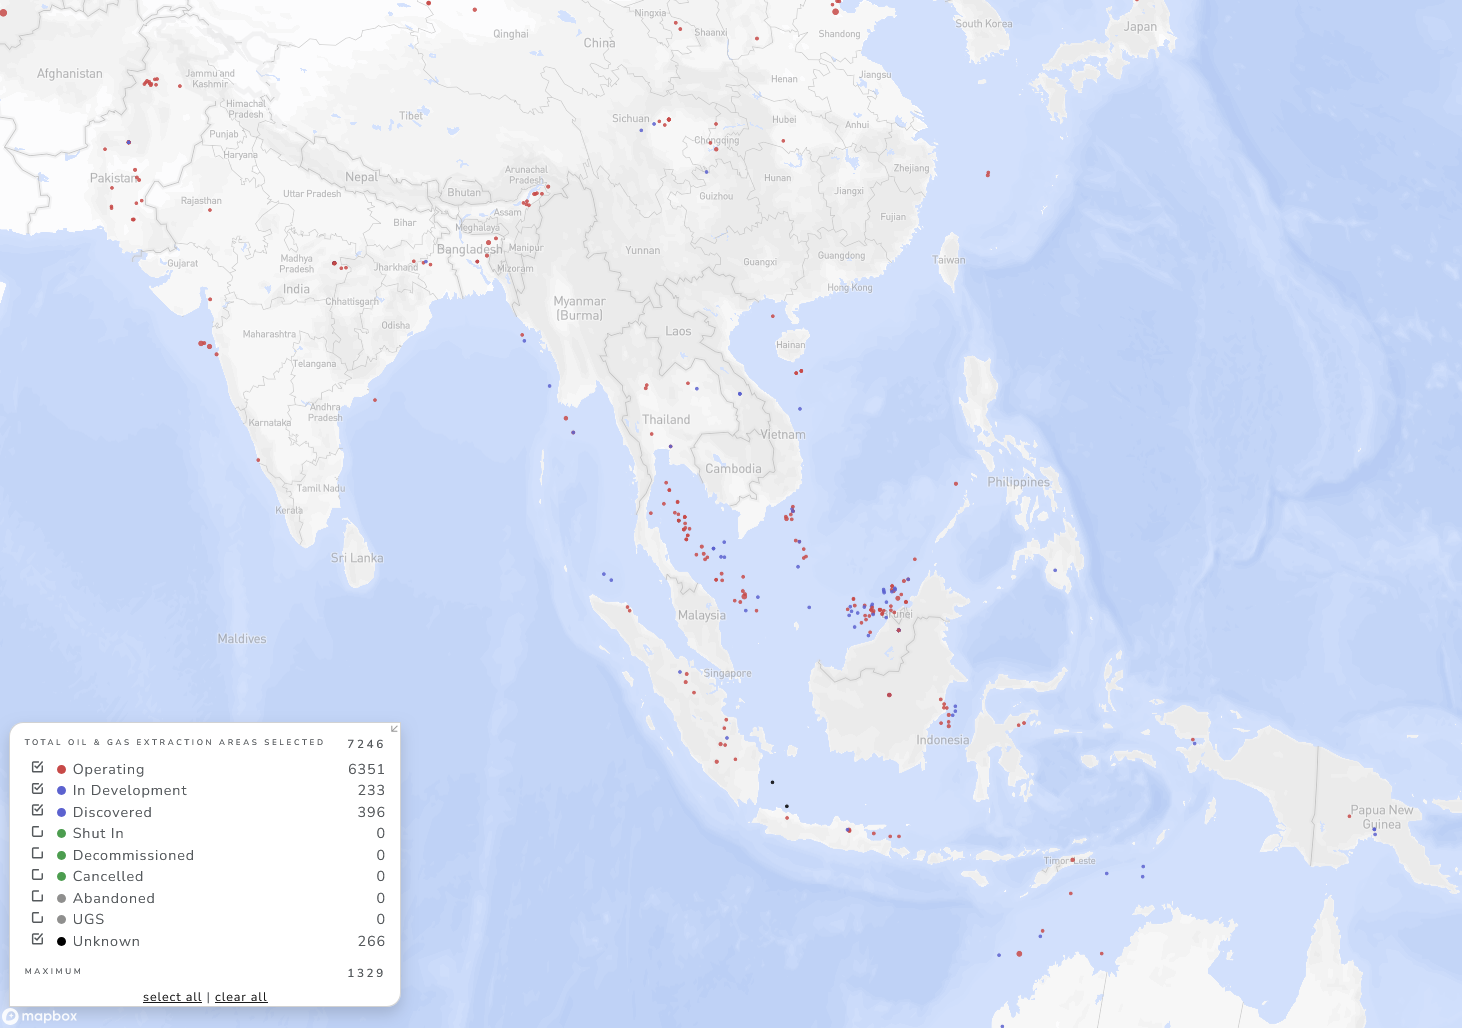
Task: Click the Kerala map label
Action: coord(289,511)
